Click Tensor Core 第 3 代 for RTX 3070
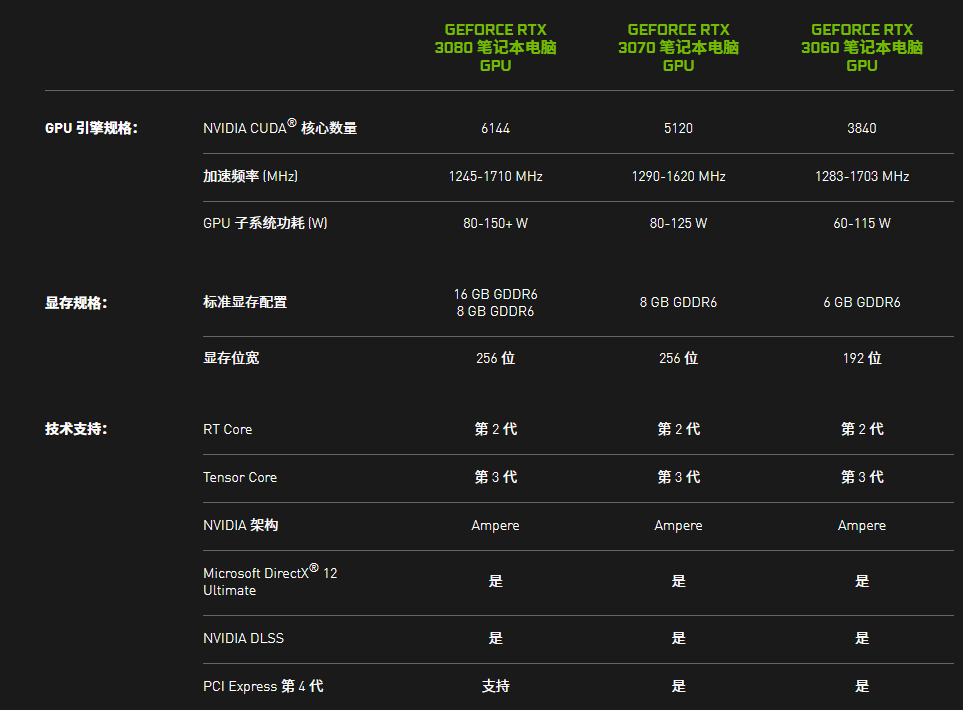963x710 pixels. tap(678, 477)
